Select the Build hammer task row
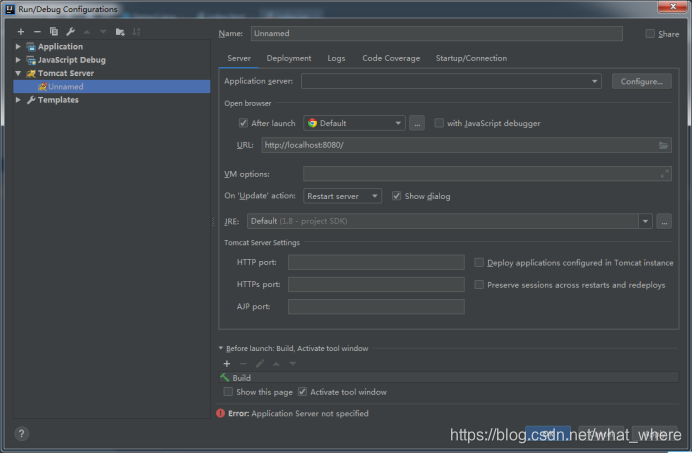The width and height of the screenshot is (692, 454). tap(449, 378)
